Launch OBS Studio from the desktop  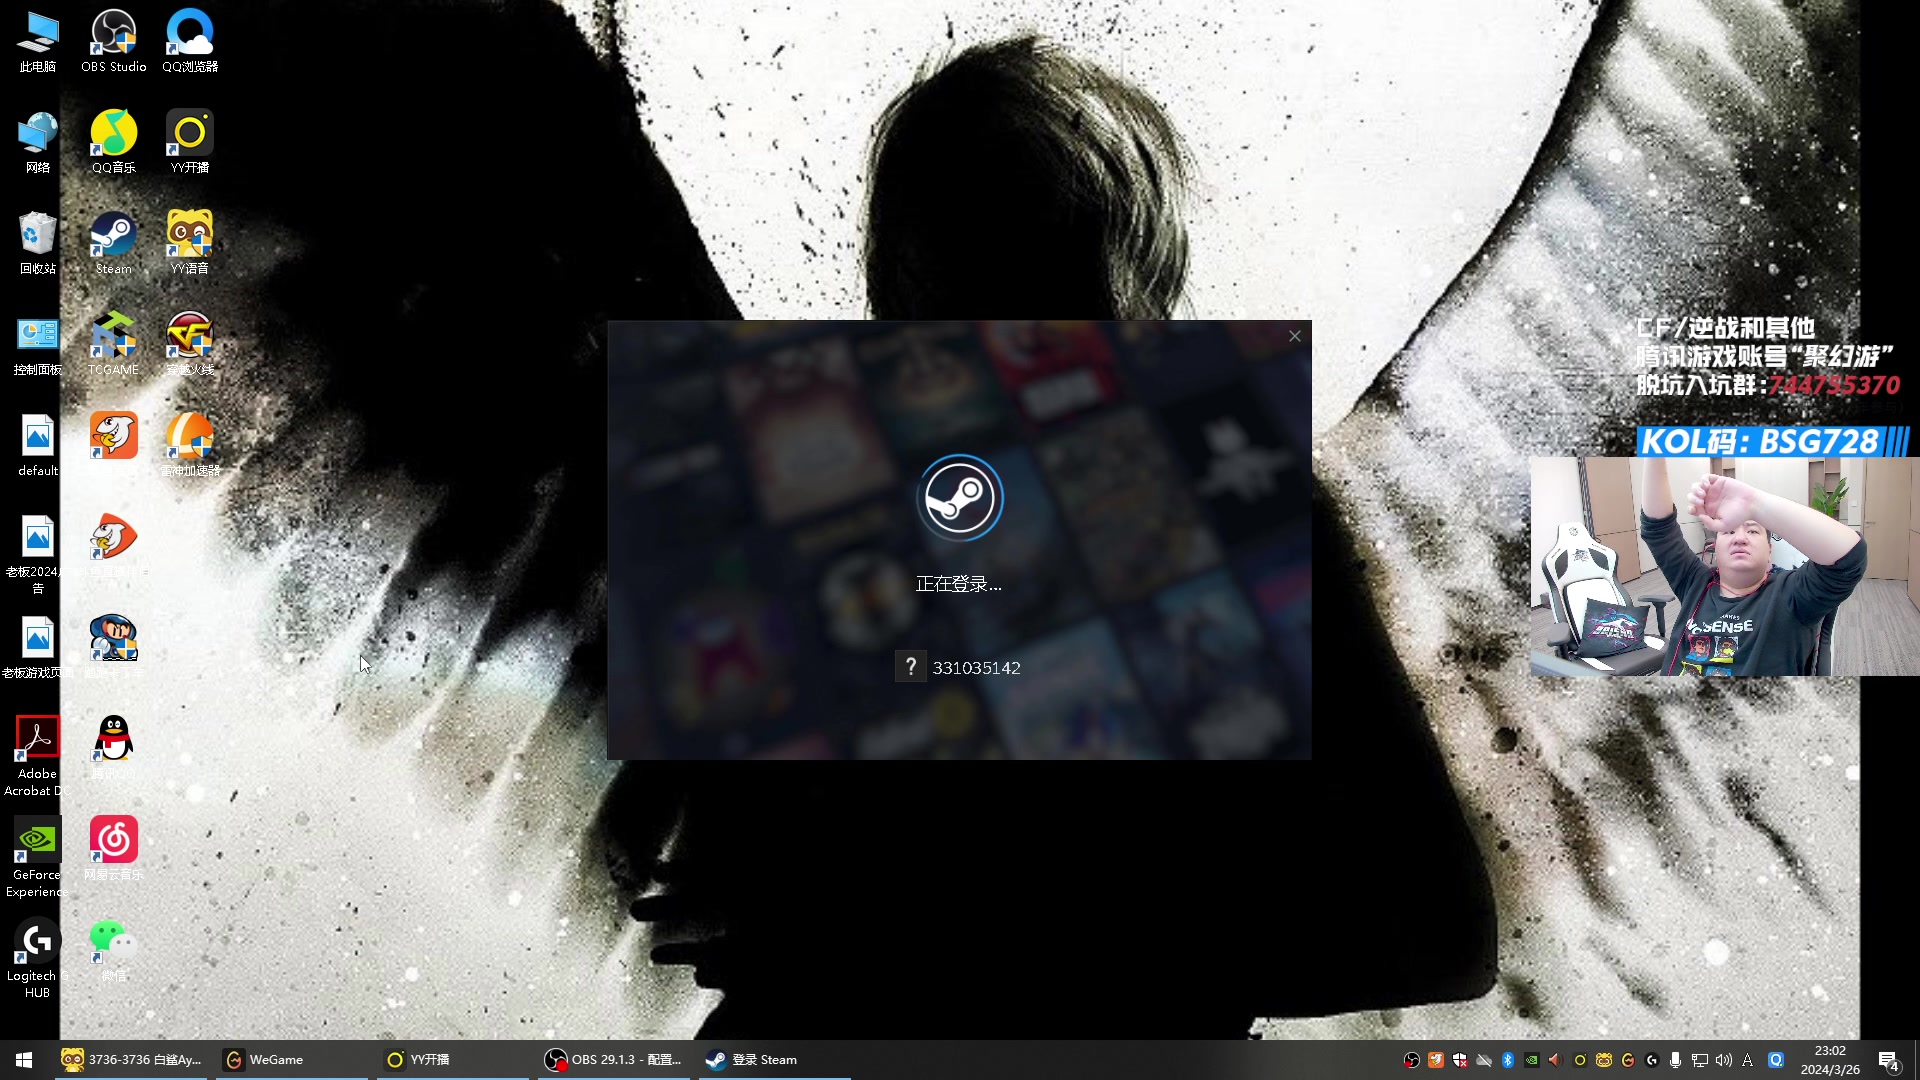click(114, 42)
